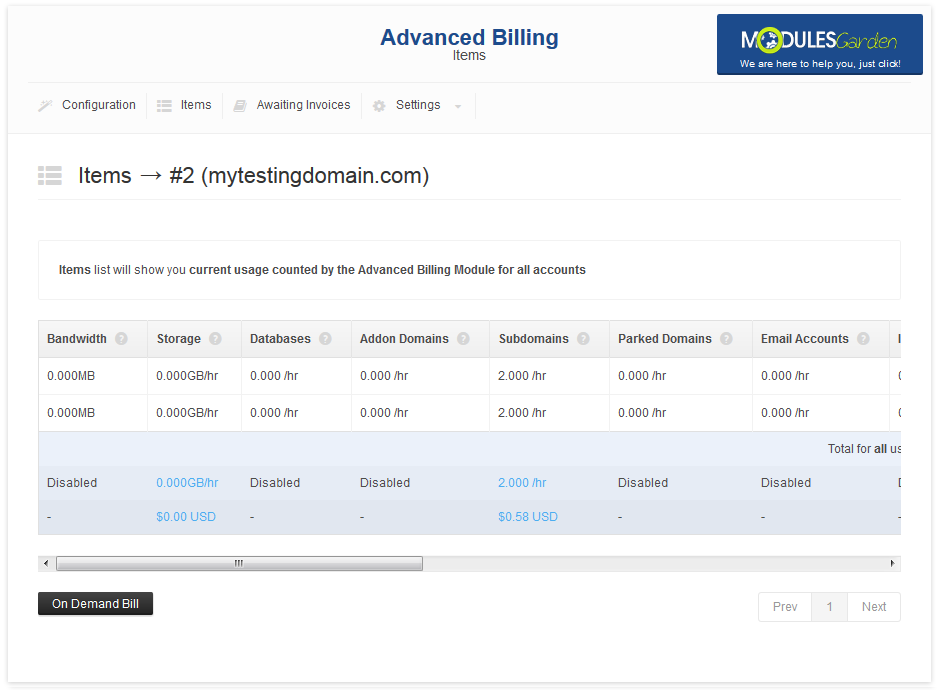Click the Disabled label under Databases

(x=275, y=483)
